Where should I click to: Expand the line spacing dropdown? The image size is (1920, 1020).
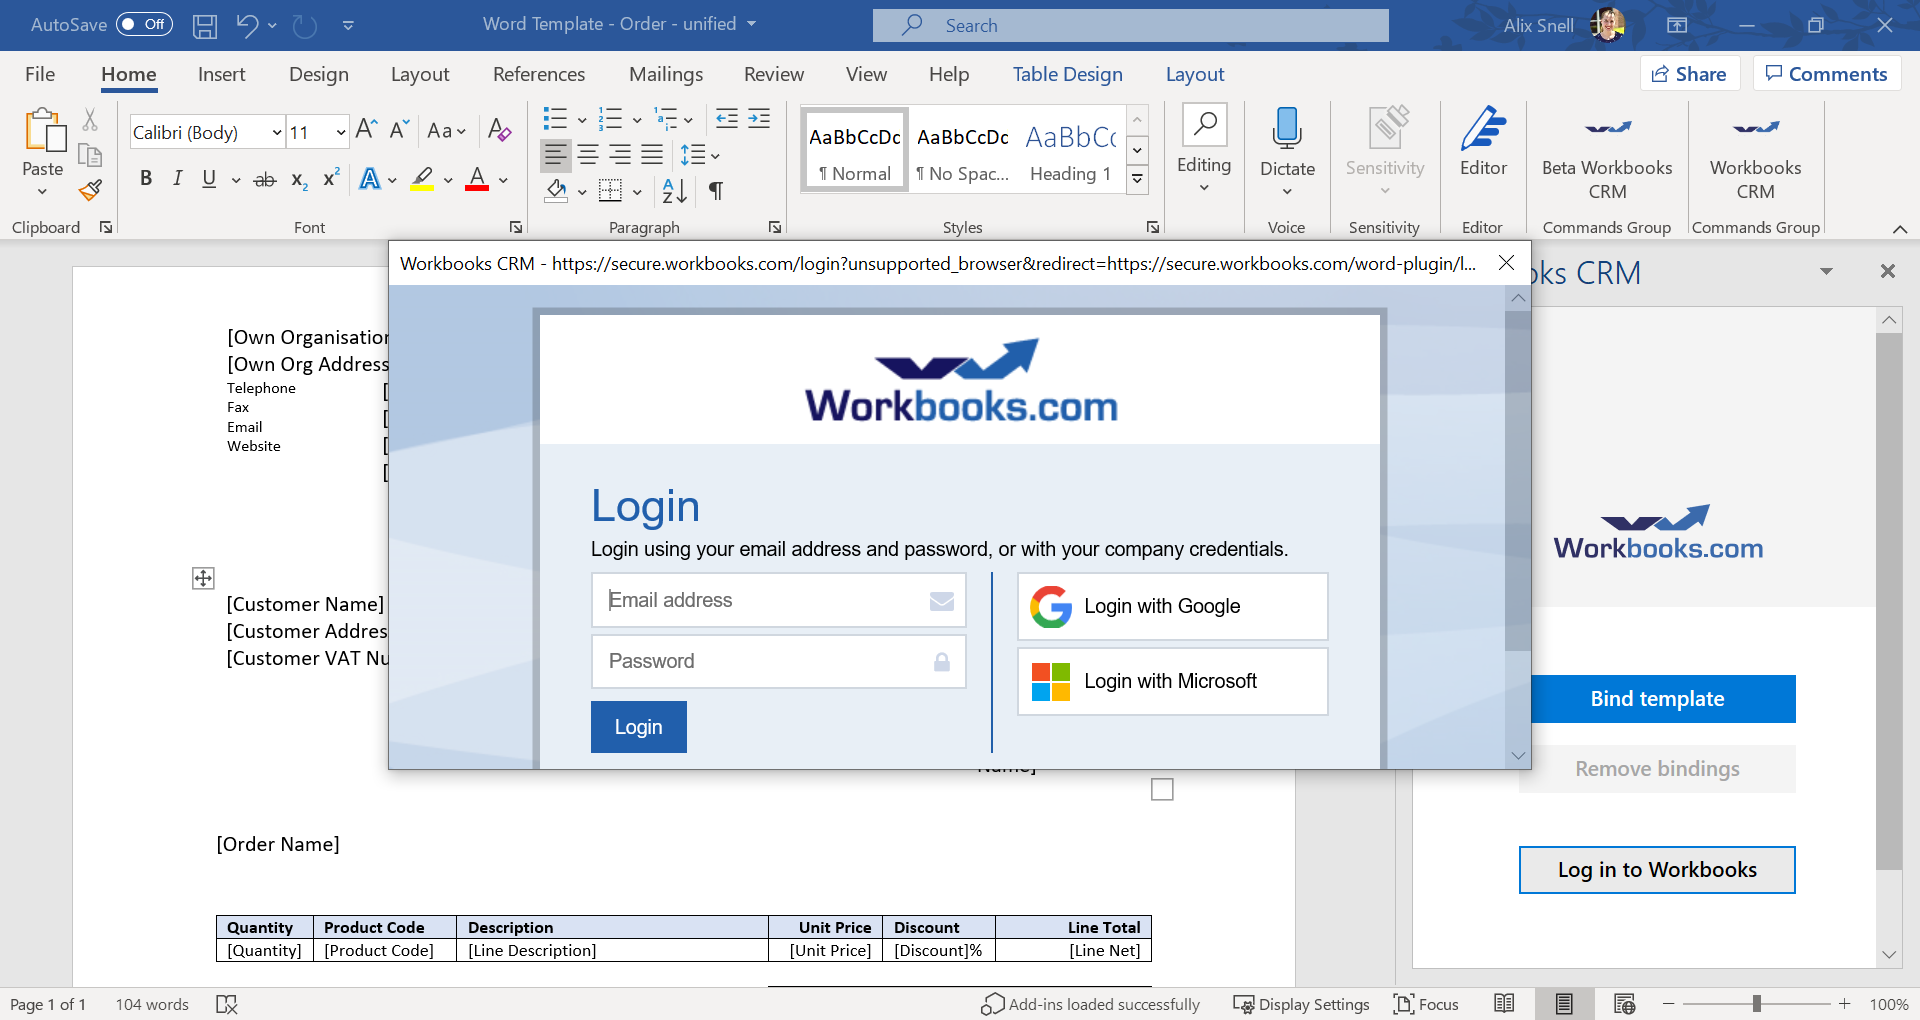(x=715, y=156)
